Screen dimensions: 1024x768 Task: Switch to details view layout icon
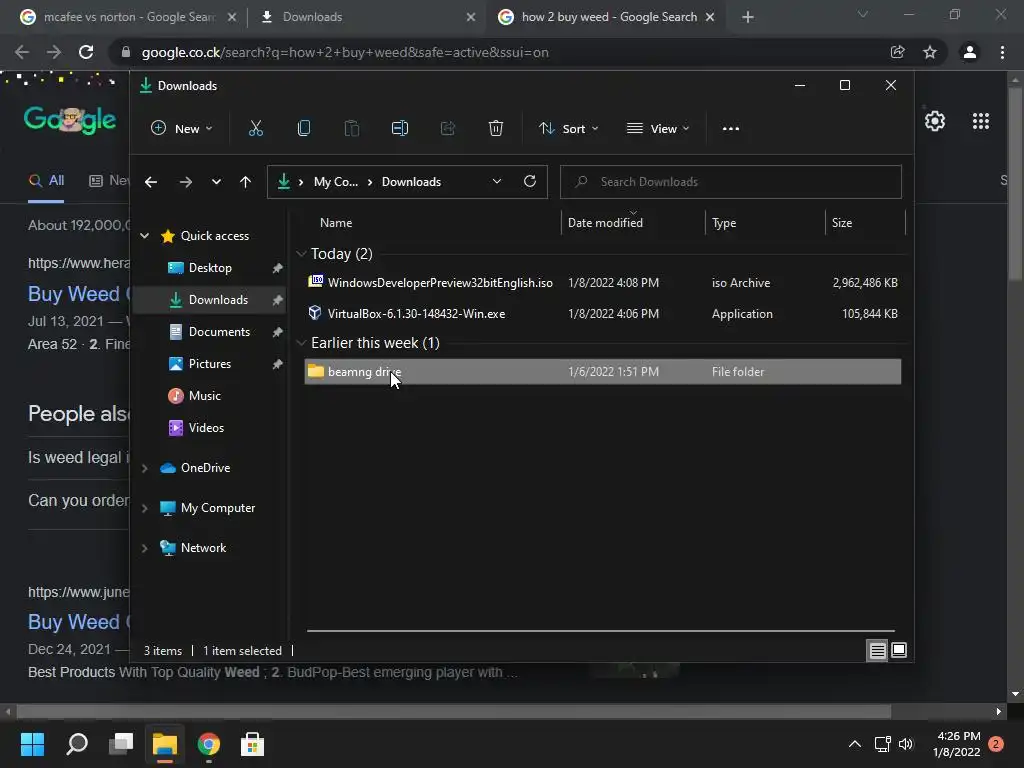click(x=877, y=650)
